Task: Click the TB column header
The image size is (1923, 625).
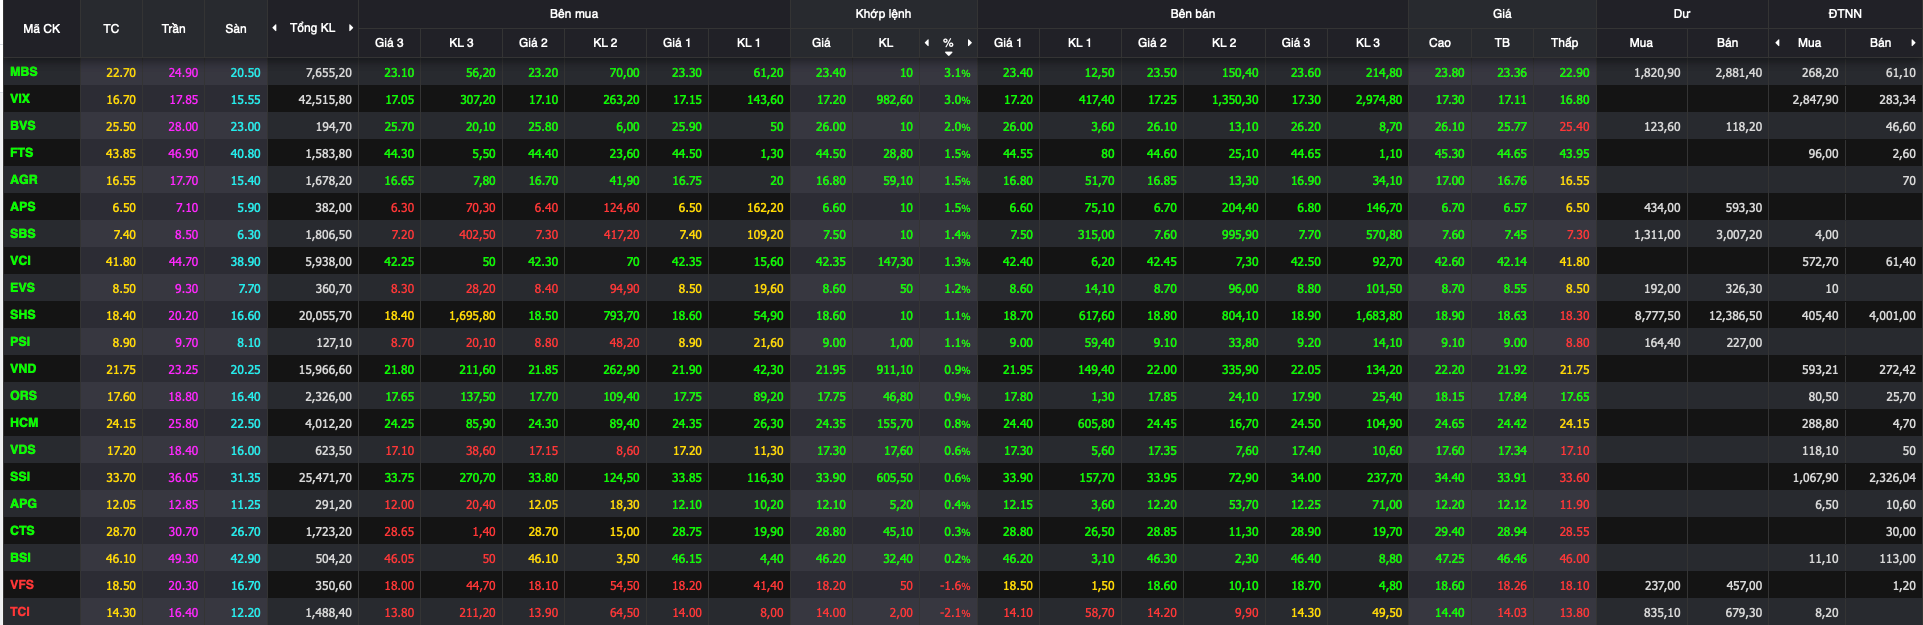Action: [x=1502, y=43]
